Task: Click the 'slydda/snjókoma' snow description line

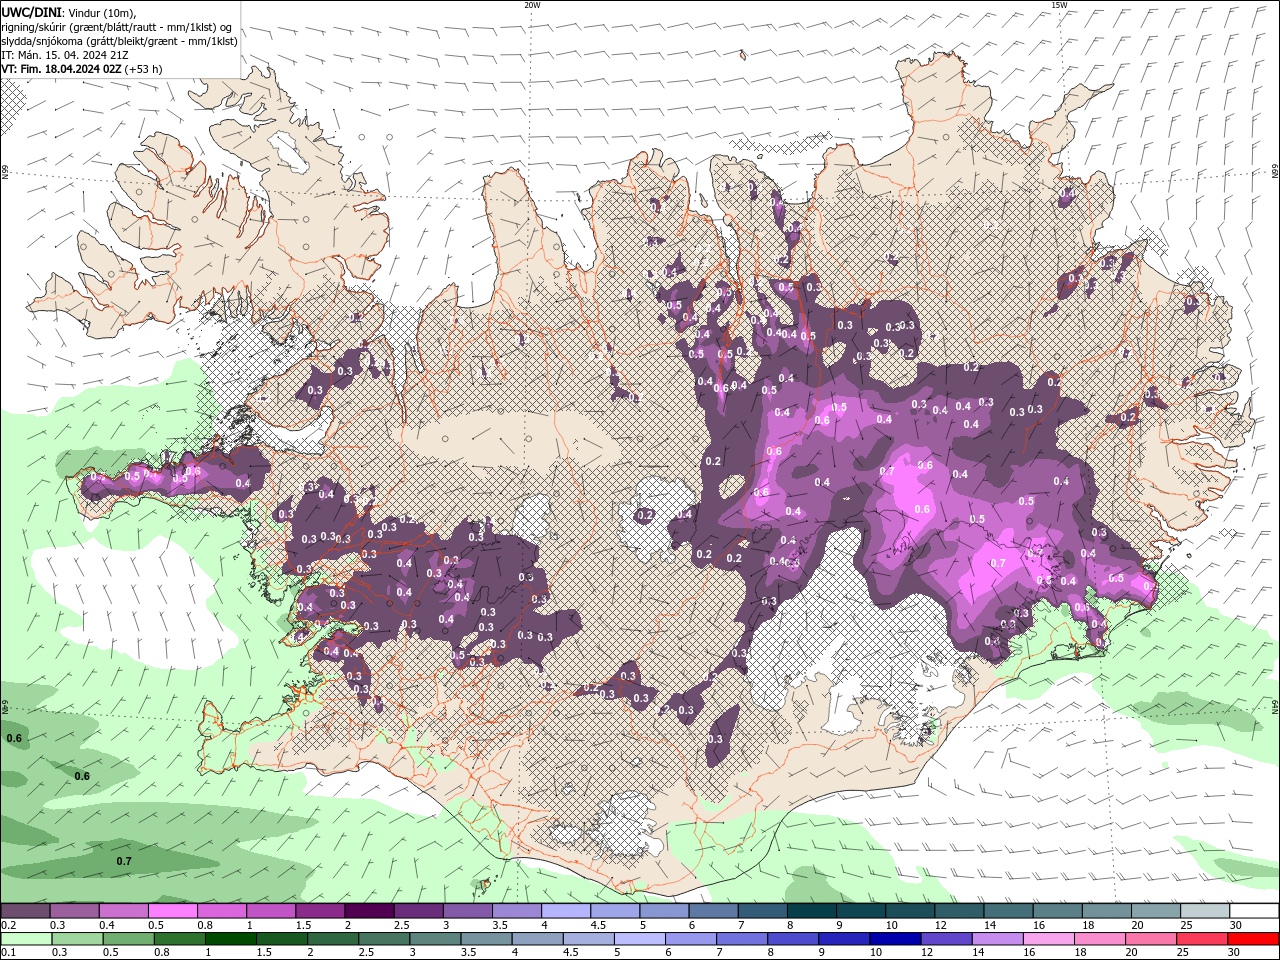Action: pos(119,41)
